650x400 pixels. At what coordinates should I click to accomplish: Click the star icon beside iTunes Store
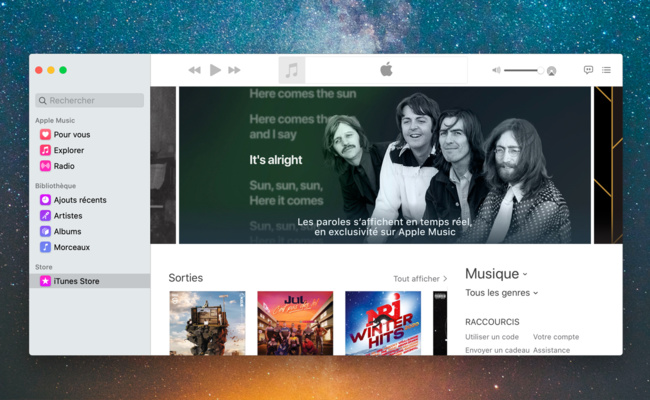tap(45, 281)
